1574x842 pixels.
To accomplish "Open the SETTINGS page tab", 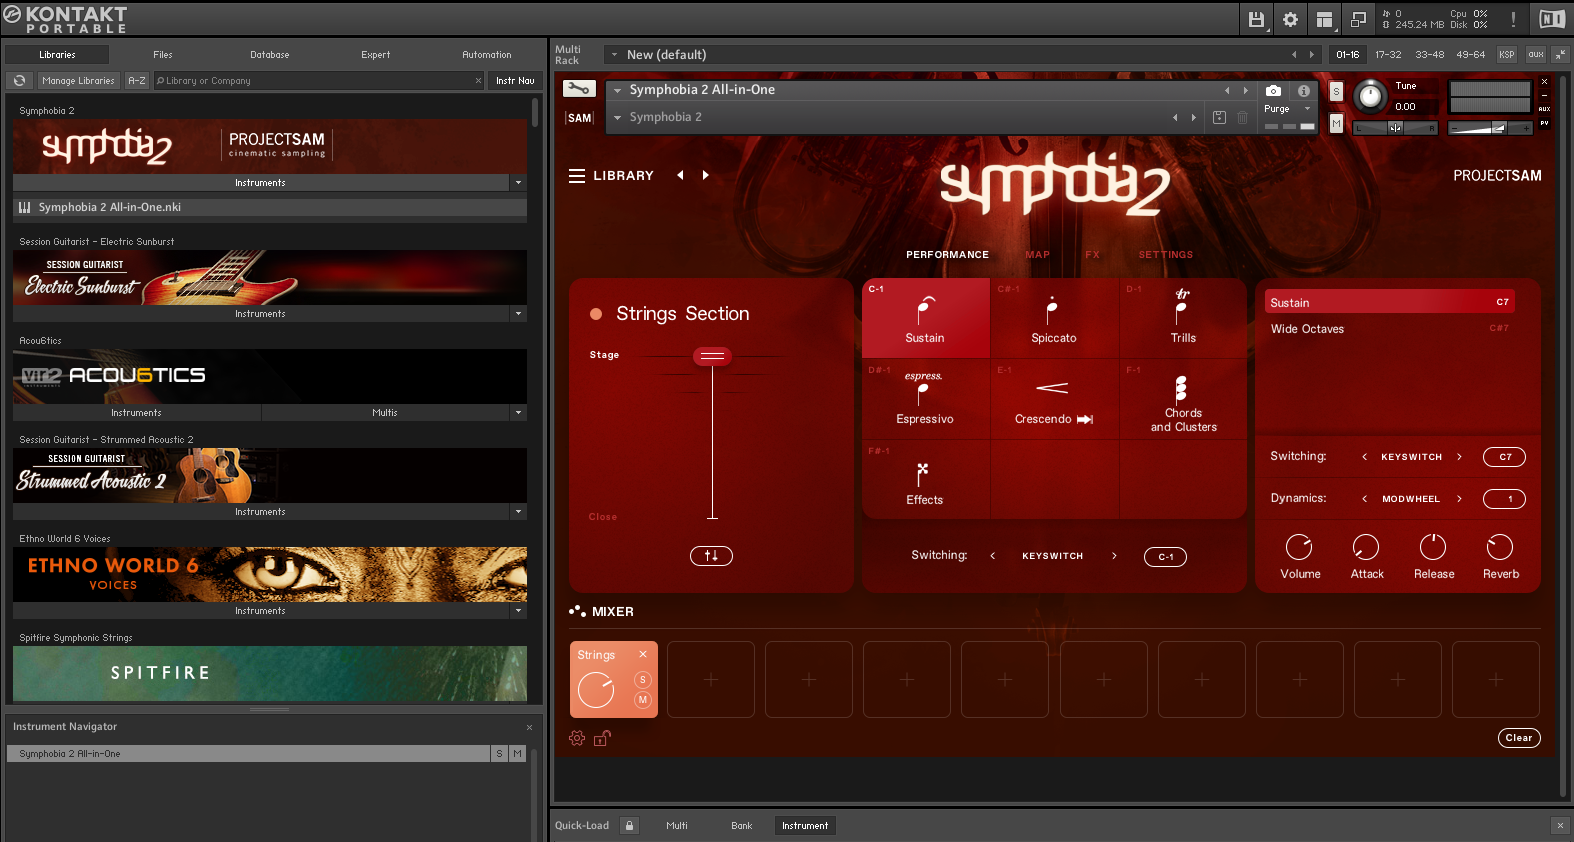I will click(x=1166, y=255).
